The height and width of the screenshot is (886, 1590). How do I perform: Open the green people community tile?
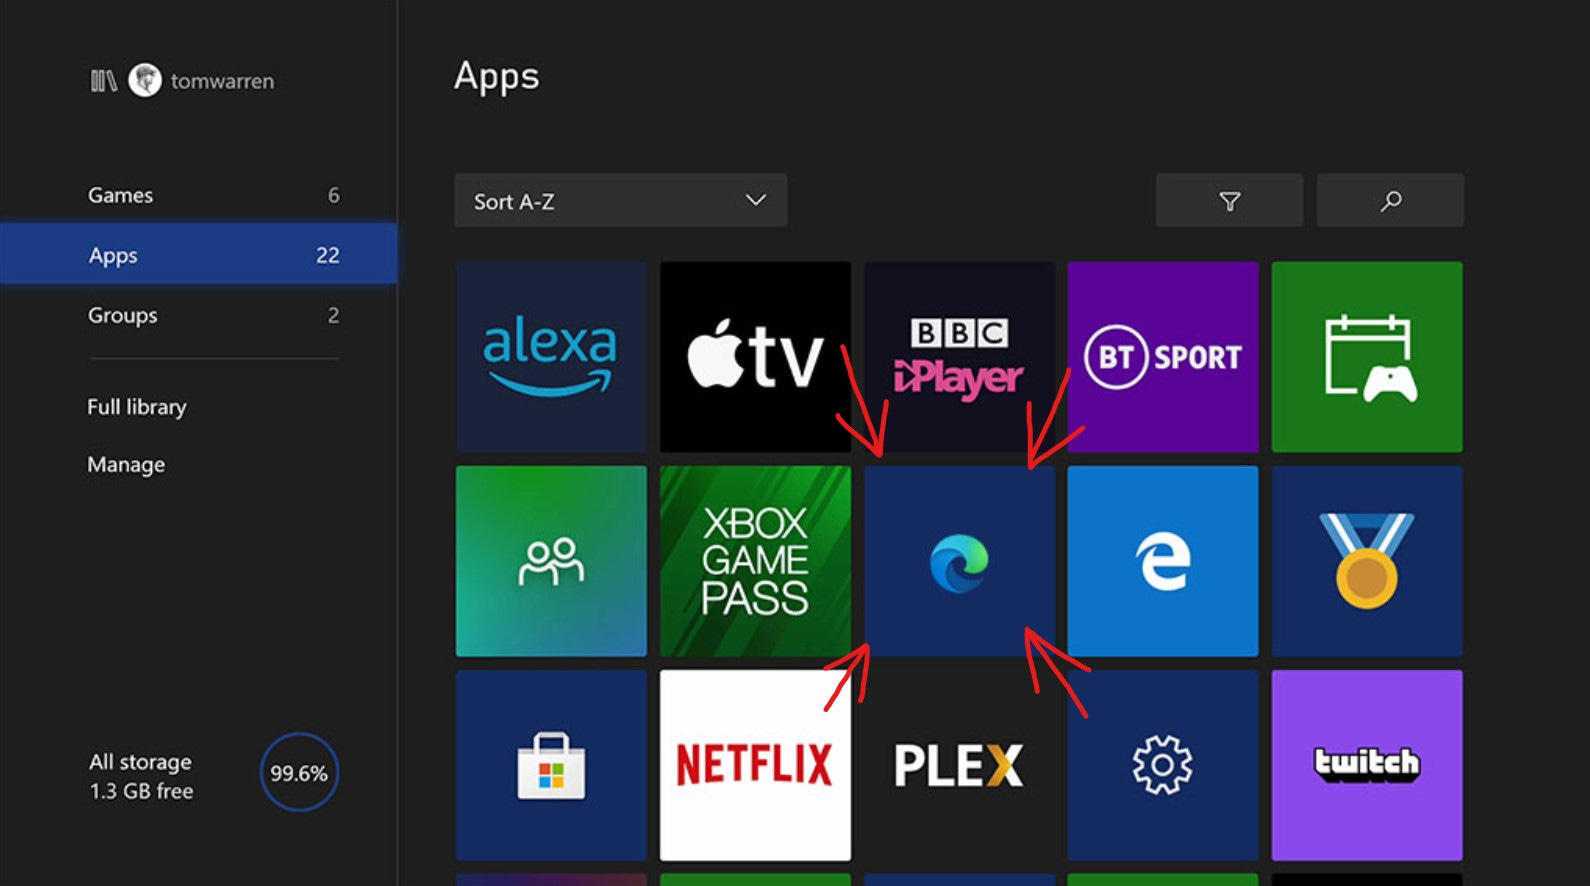coord(551,561)
